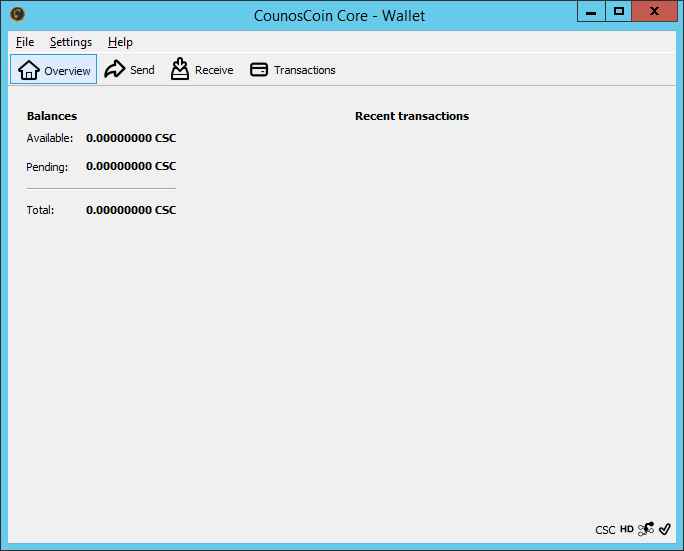Close the CounosCoin Core window

(654, 11)
